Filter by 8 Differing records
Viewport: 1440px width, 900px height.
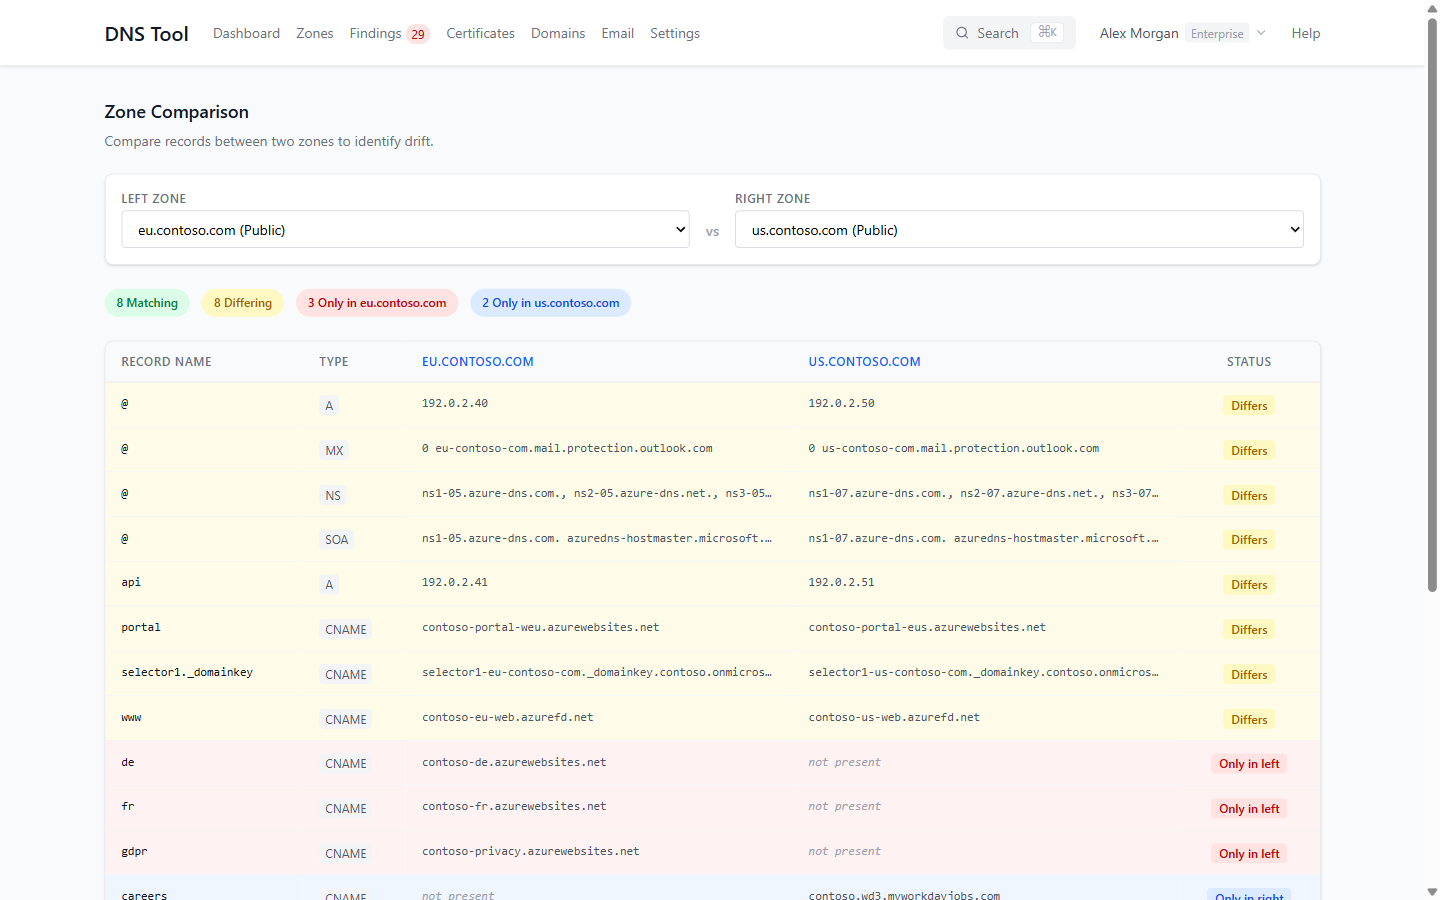click(x=243, y=303)
